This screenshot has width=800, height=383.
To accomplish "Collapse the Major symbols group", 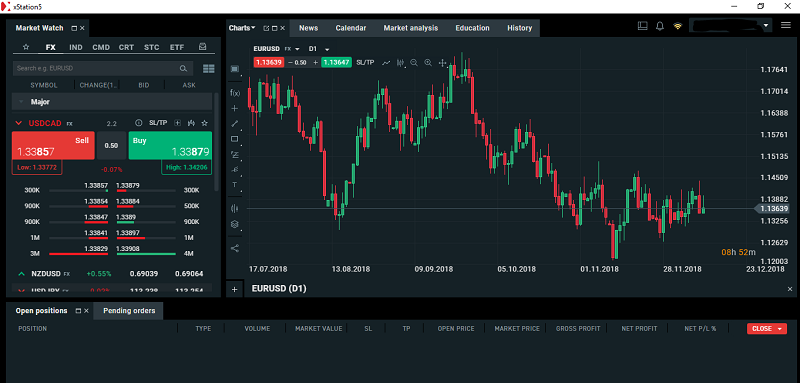I will click(x=21, y=102).
